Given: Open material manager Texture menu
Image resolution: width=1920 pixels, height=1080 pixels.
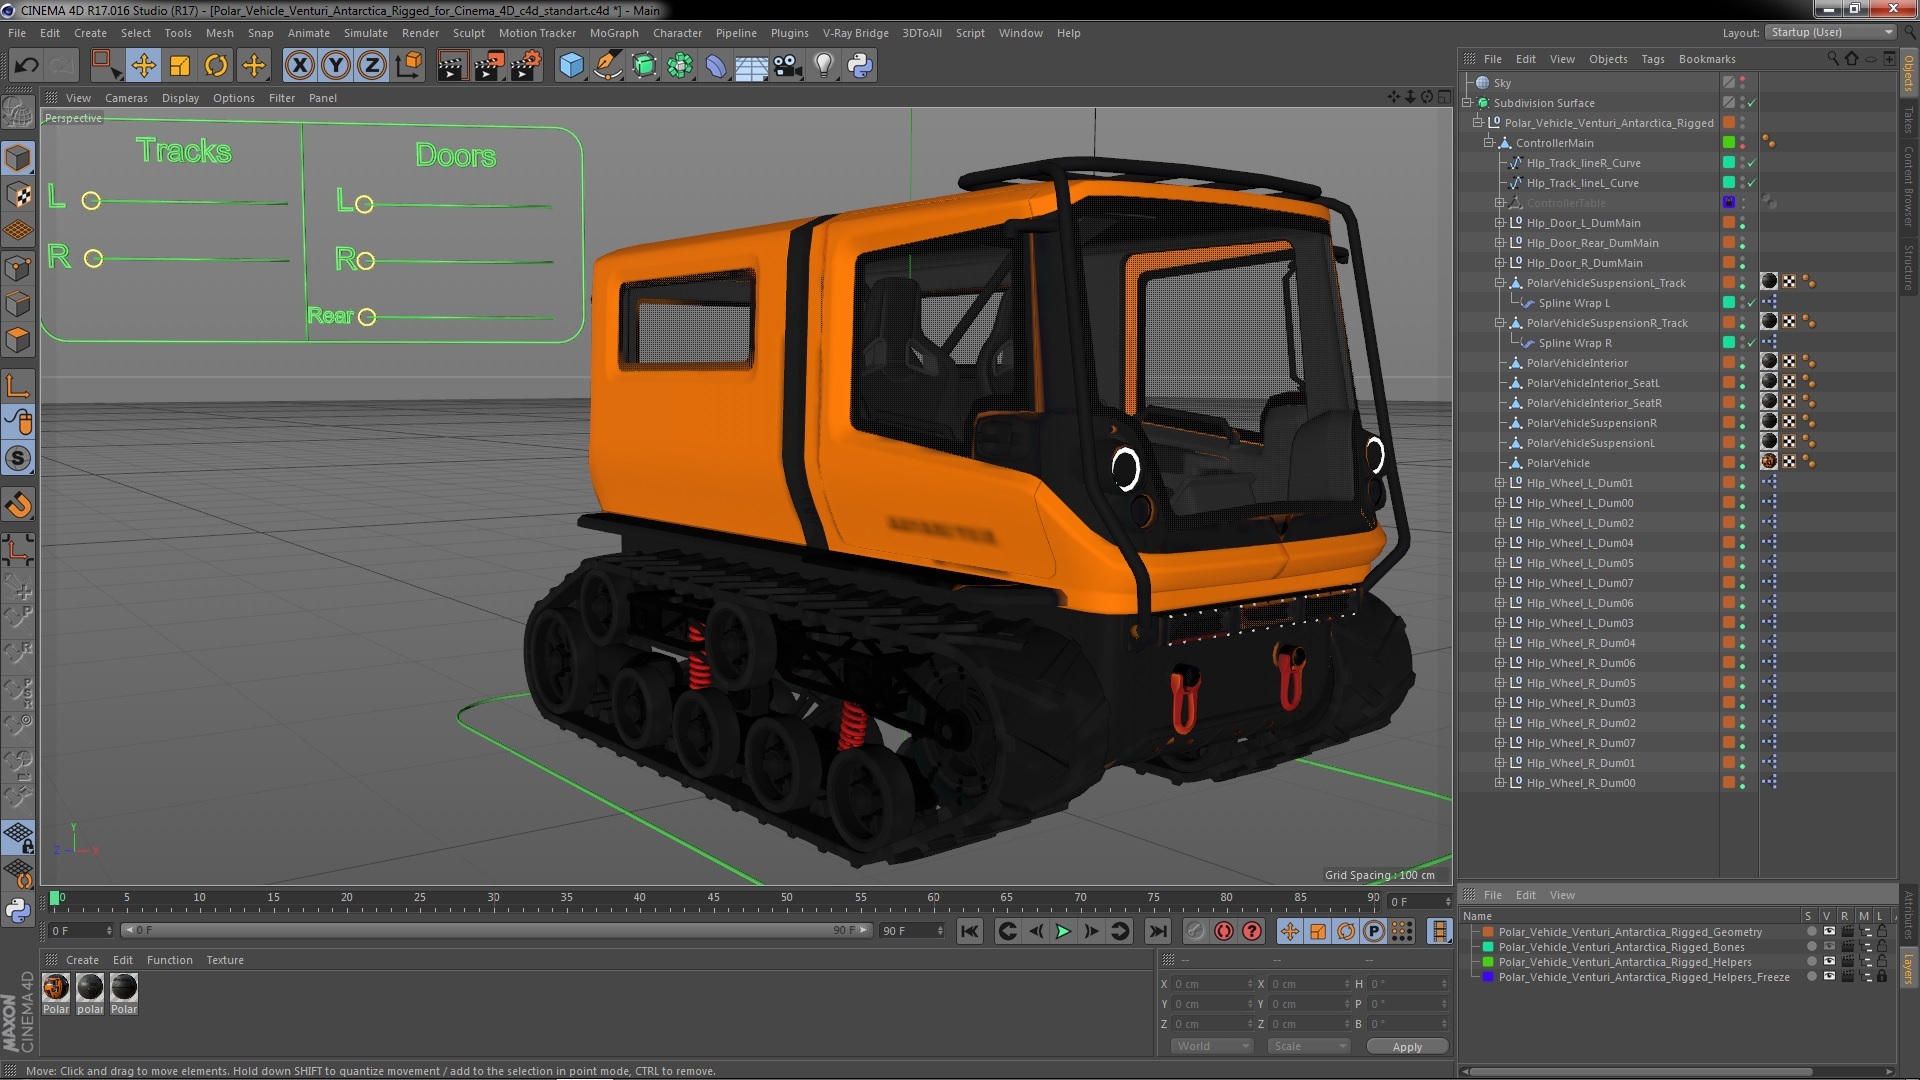Looking at the screenshot, I should [x=225, y=960].
